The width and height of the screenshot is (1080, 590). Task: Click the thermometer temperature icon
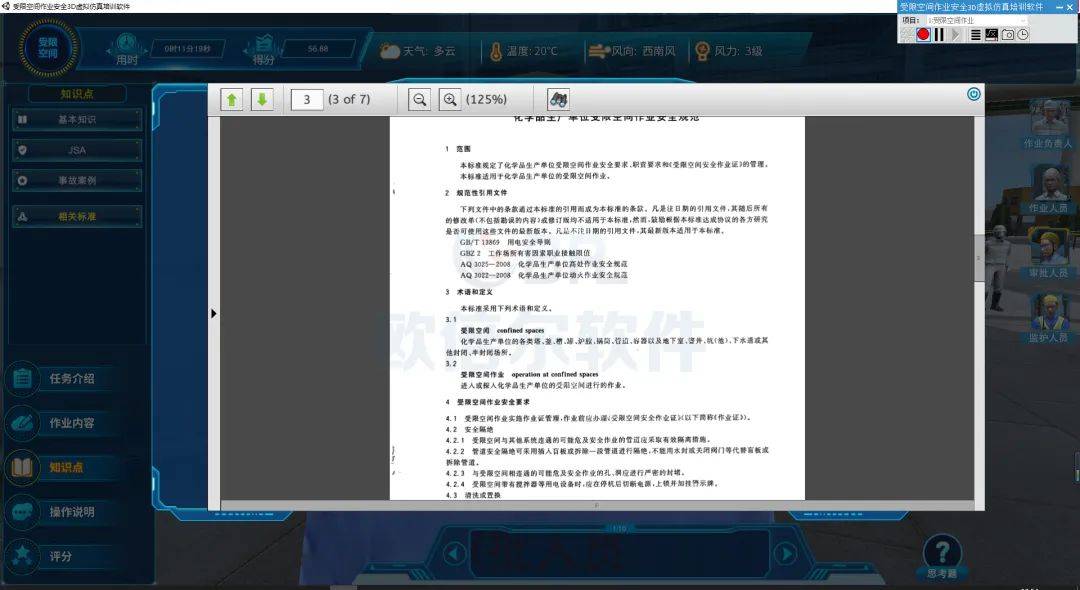pyautogui.click(x=496, y=51)
